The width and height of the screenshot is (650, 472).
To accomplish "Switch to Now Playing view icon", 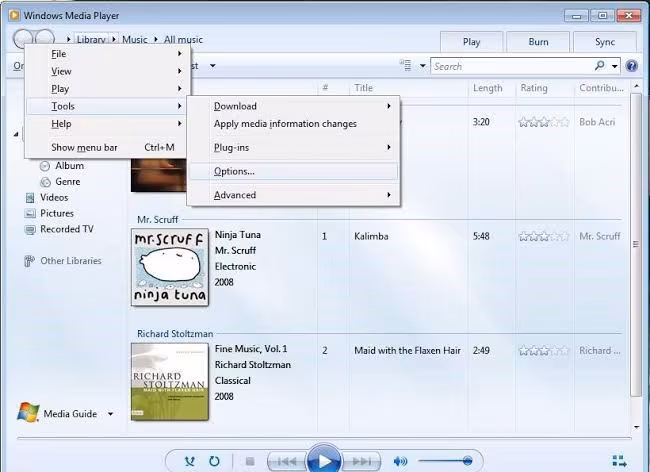I will (619, 460).
